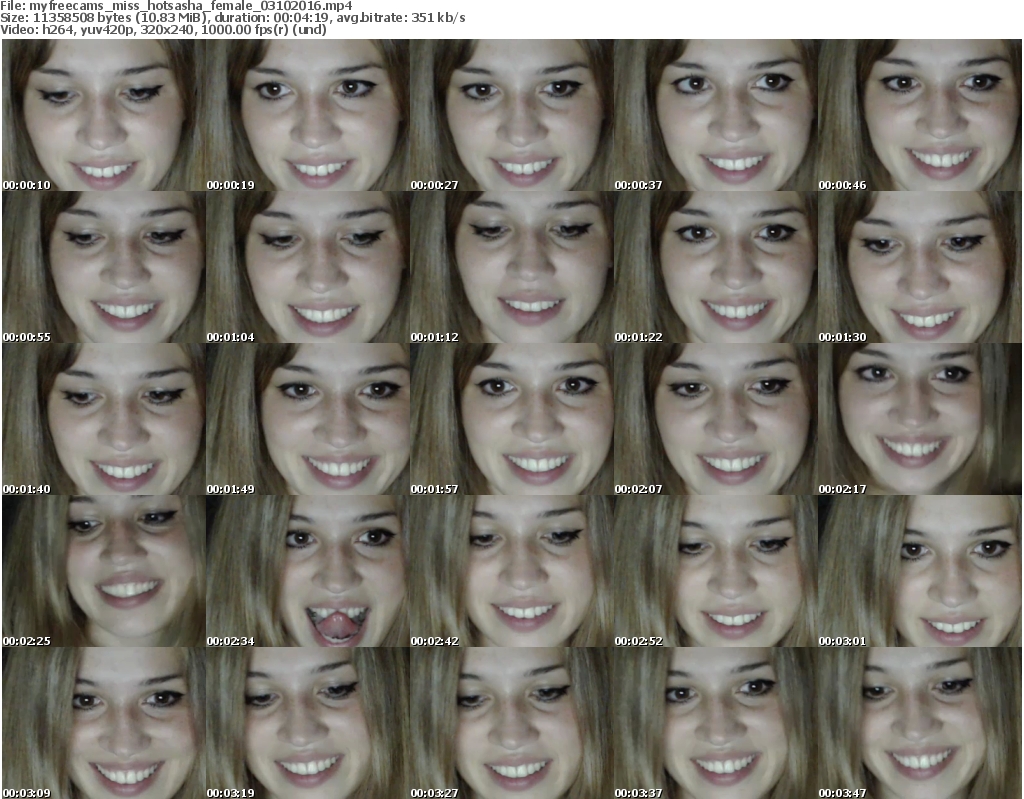This screenshot has height=799, width=1024.
Task: Pick the frame stamped 00:03:01
Action: [x=919, y=571]
